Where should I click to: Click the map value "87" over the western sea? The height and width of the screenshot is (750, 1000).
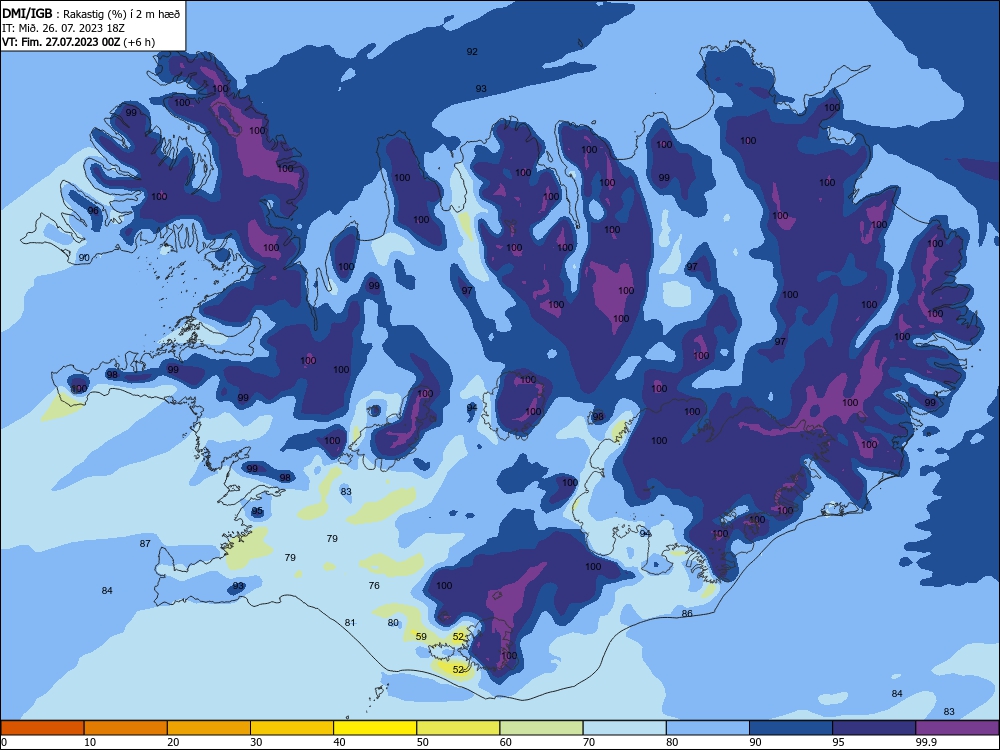point(145,543)
